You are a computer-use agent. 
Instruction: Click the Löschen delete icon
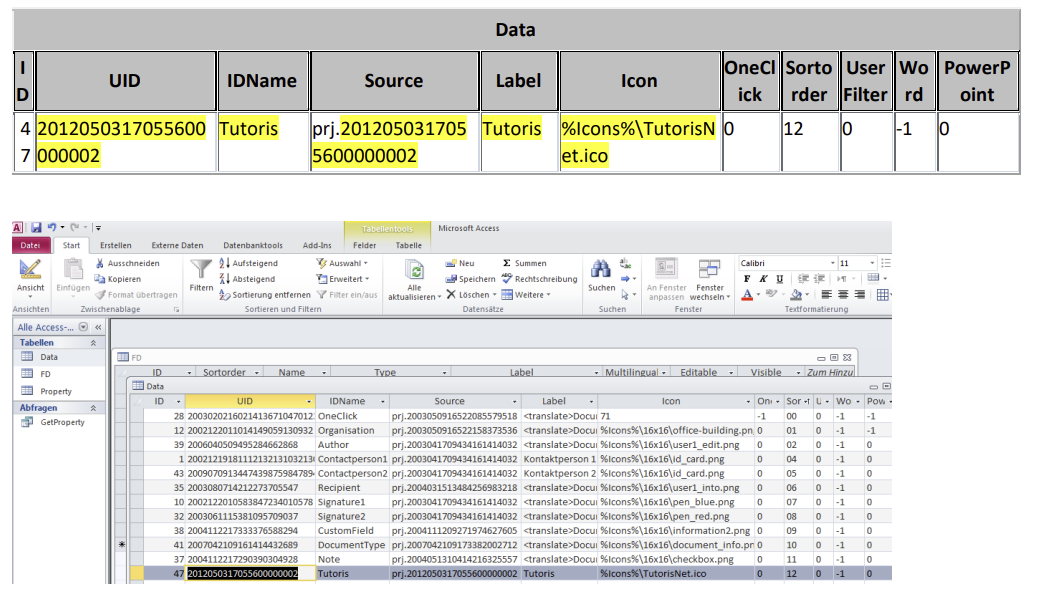[451, 294]
